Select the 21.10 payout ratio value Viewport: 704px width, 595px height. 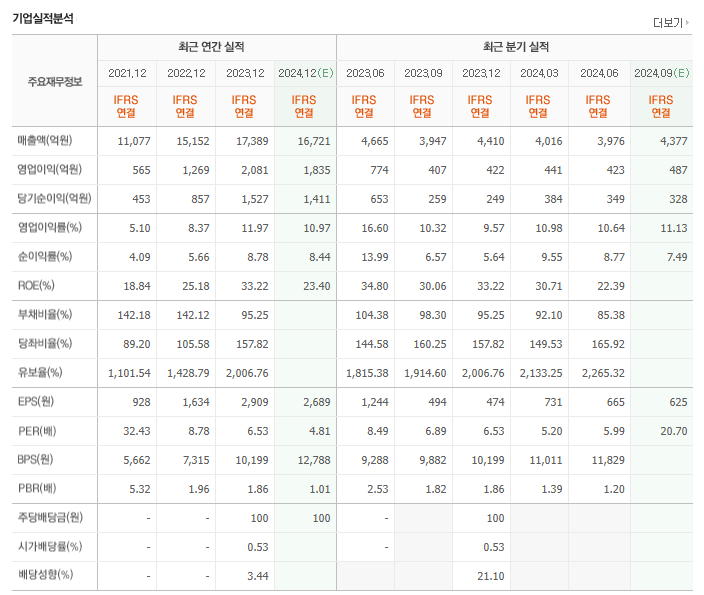point(491,576)
